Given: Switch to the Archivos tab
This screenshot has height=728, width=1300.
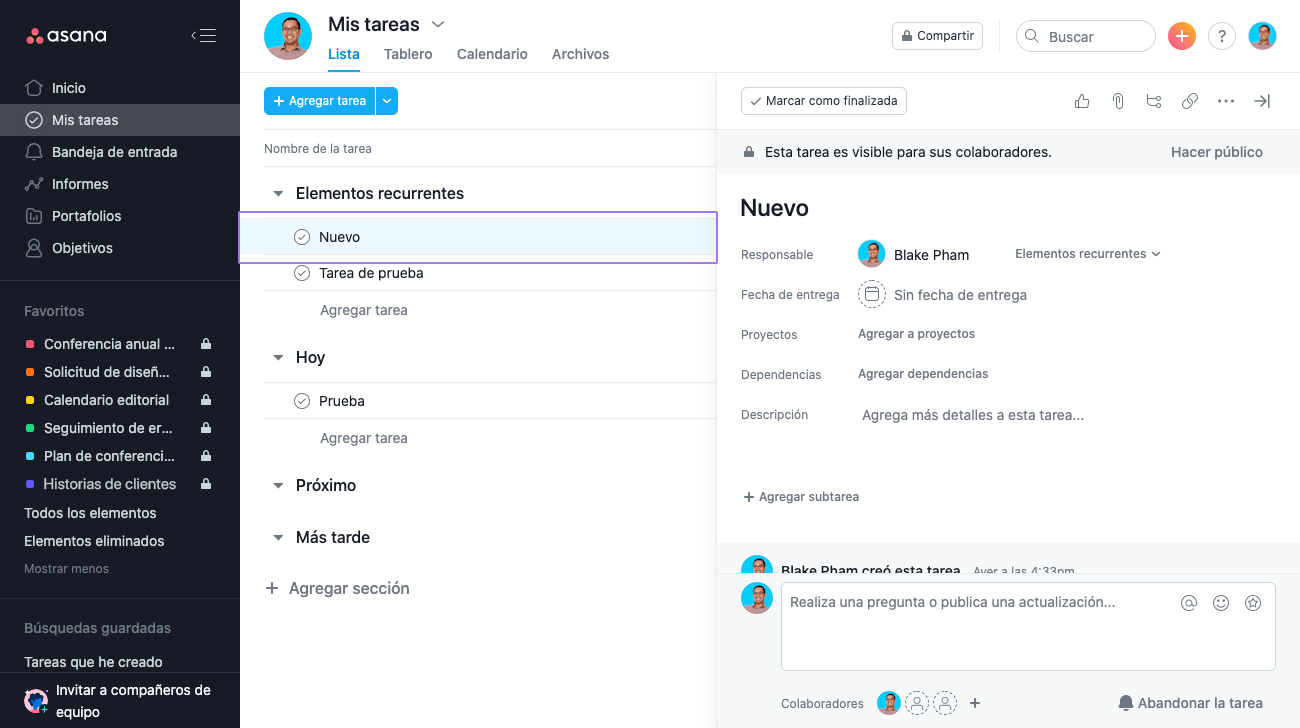Looking at the screenshot, I should point(580,54).
